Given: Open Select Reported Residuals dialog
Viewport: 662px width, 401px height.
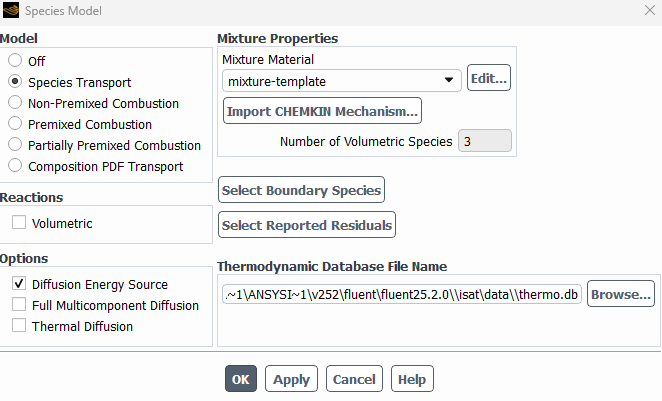Looking at the screenshot, I should click(307, 225).
